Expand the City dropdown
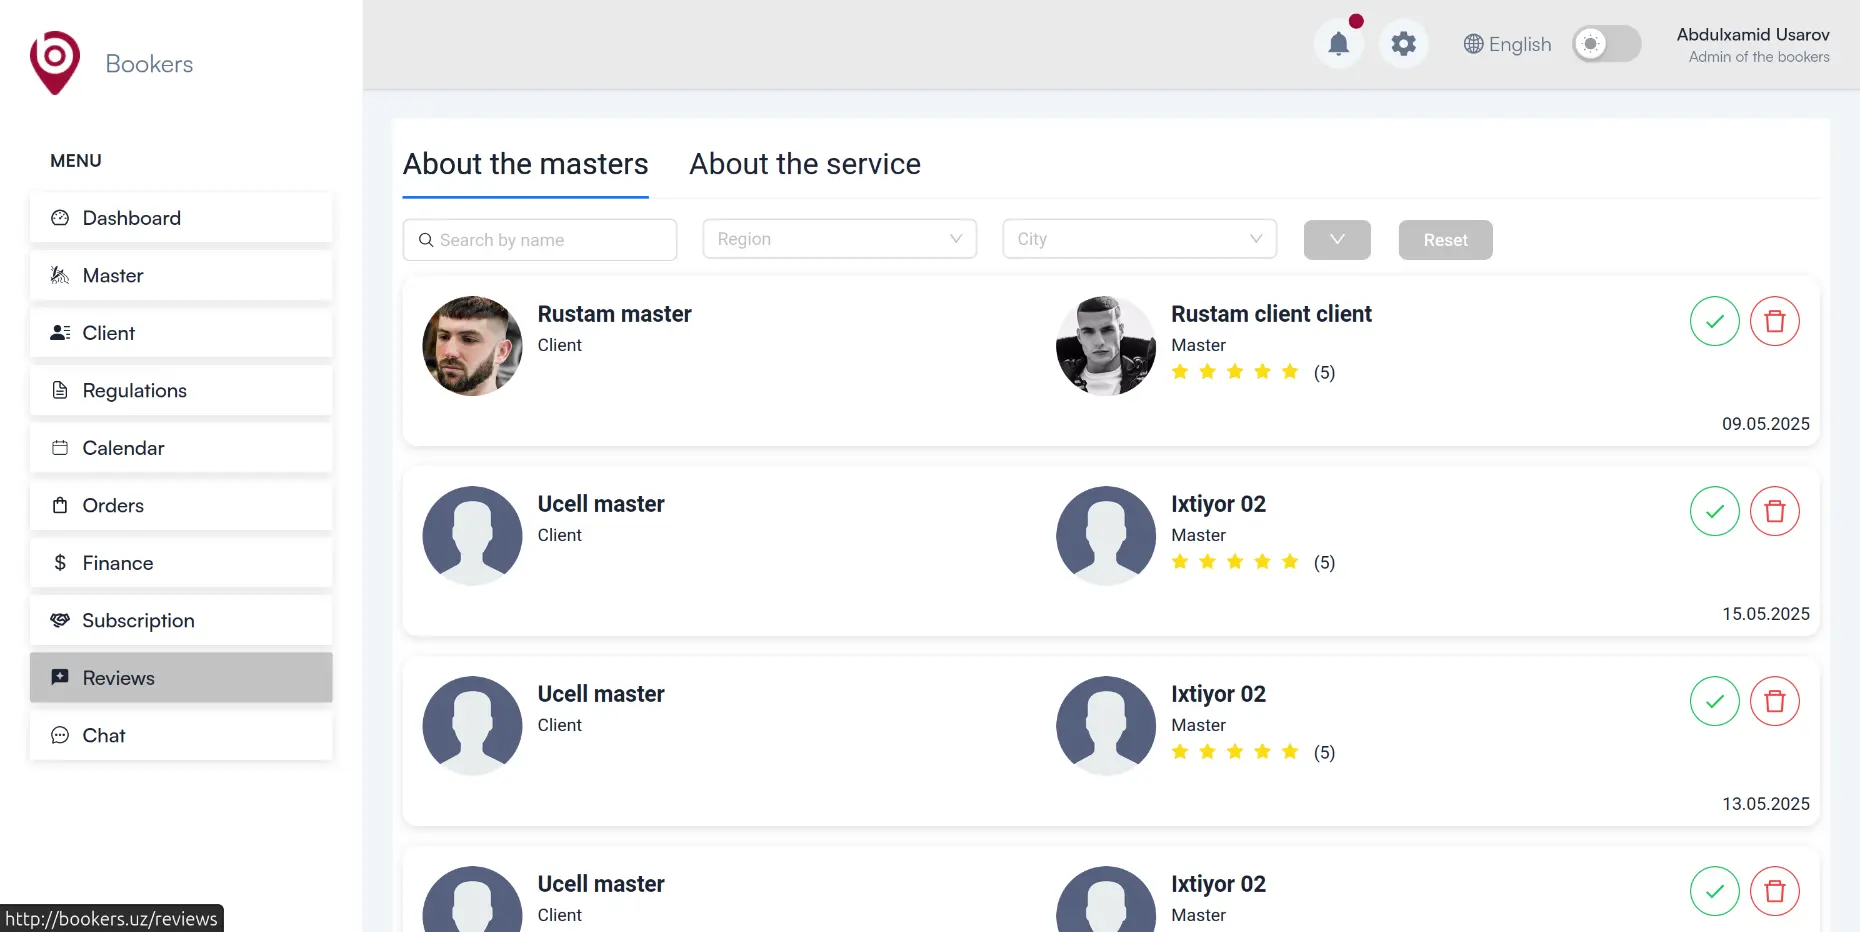The image size is (1860, 932). tap(1139, 239)
